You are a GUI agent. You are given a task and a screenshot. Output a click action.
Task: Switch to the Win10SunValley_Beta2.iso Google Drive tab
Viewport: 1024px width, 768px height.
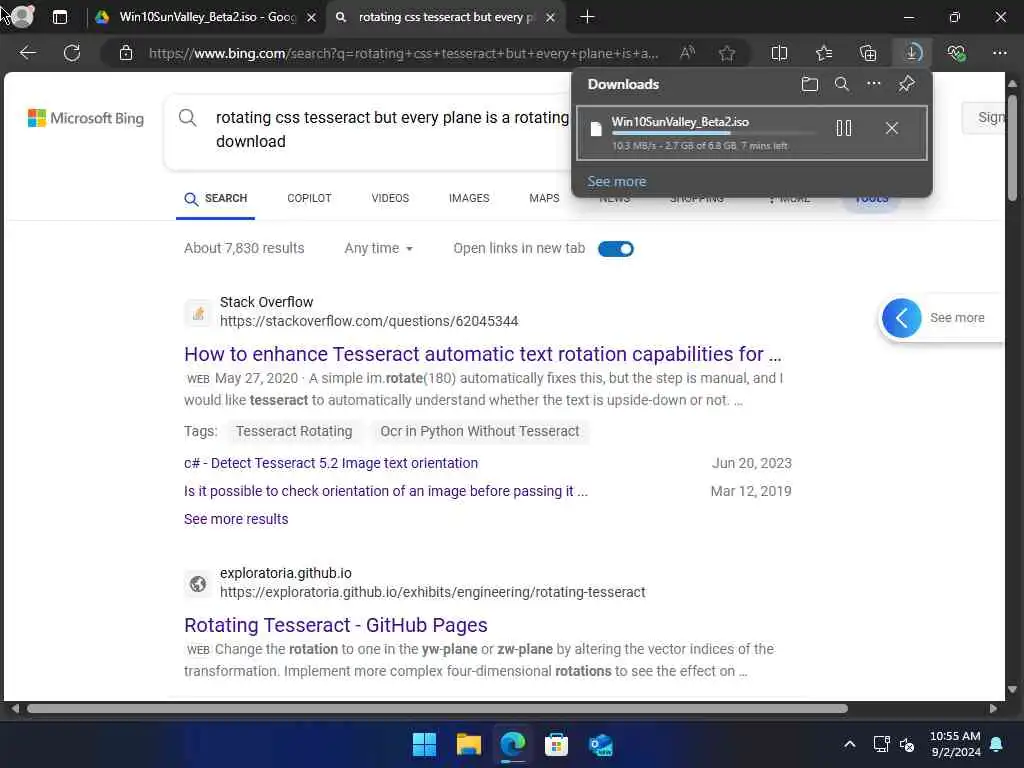pos(206,17)
